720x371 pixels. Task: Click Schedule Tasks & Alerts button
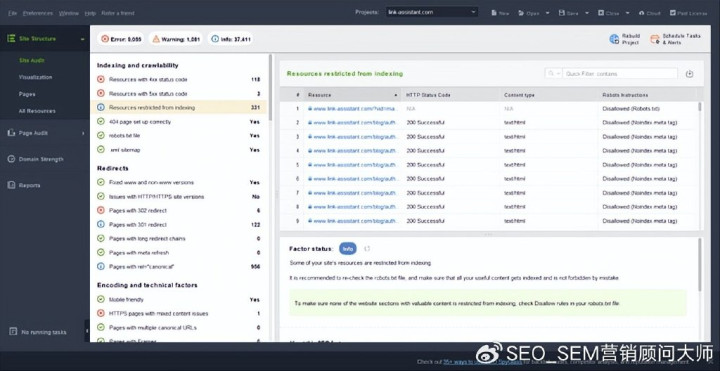[675, 39]
